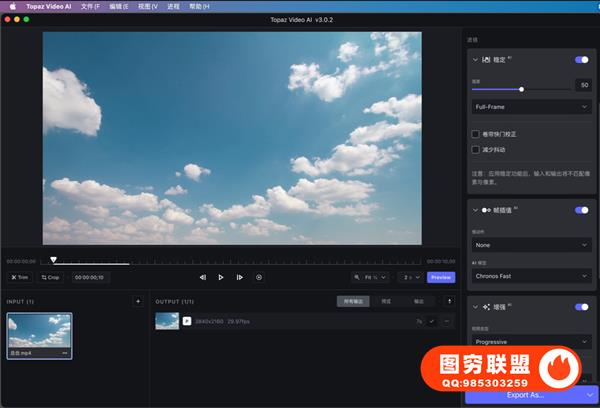The height and width of the screenshot is (408, 600).
Task: Click the checkmark icon on output row
Action: (x=432, y=321)
